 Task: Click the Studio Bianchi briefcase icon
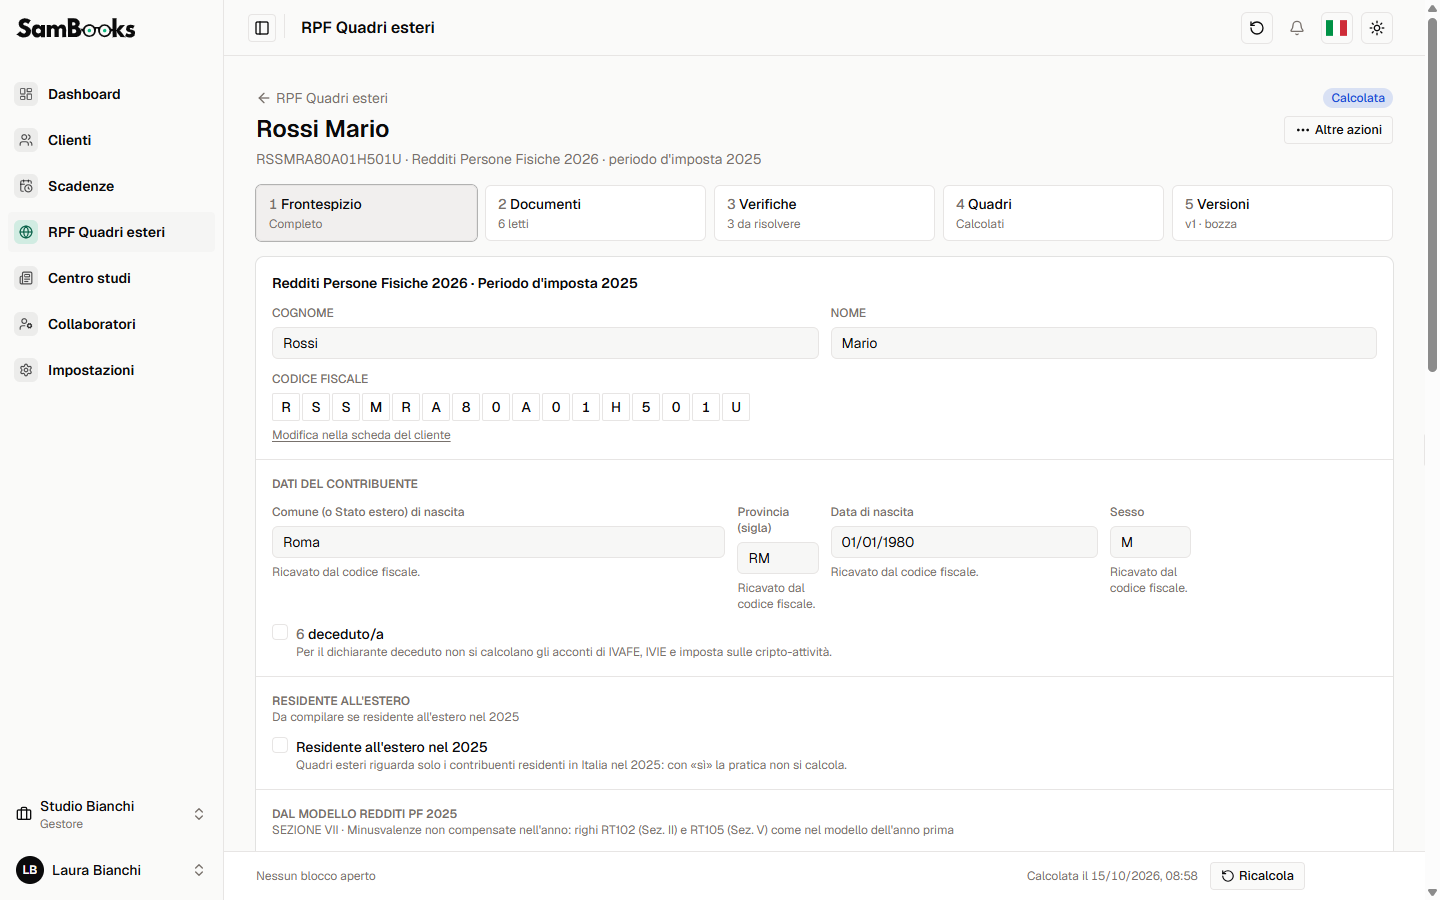pos(24,814)
